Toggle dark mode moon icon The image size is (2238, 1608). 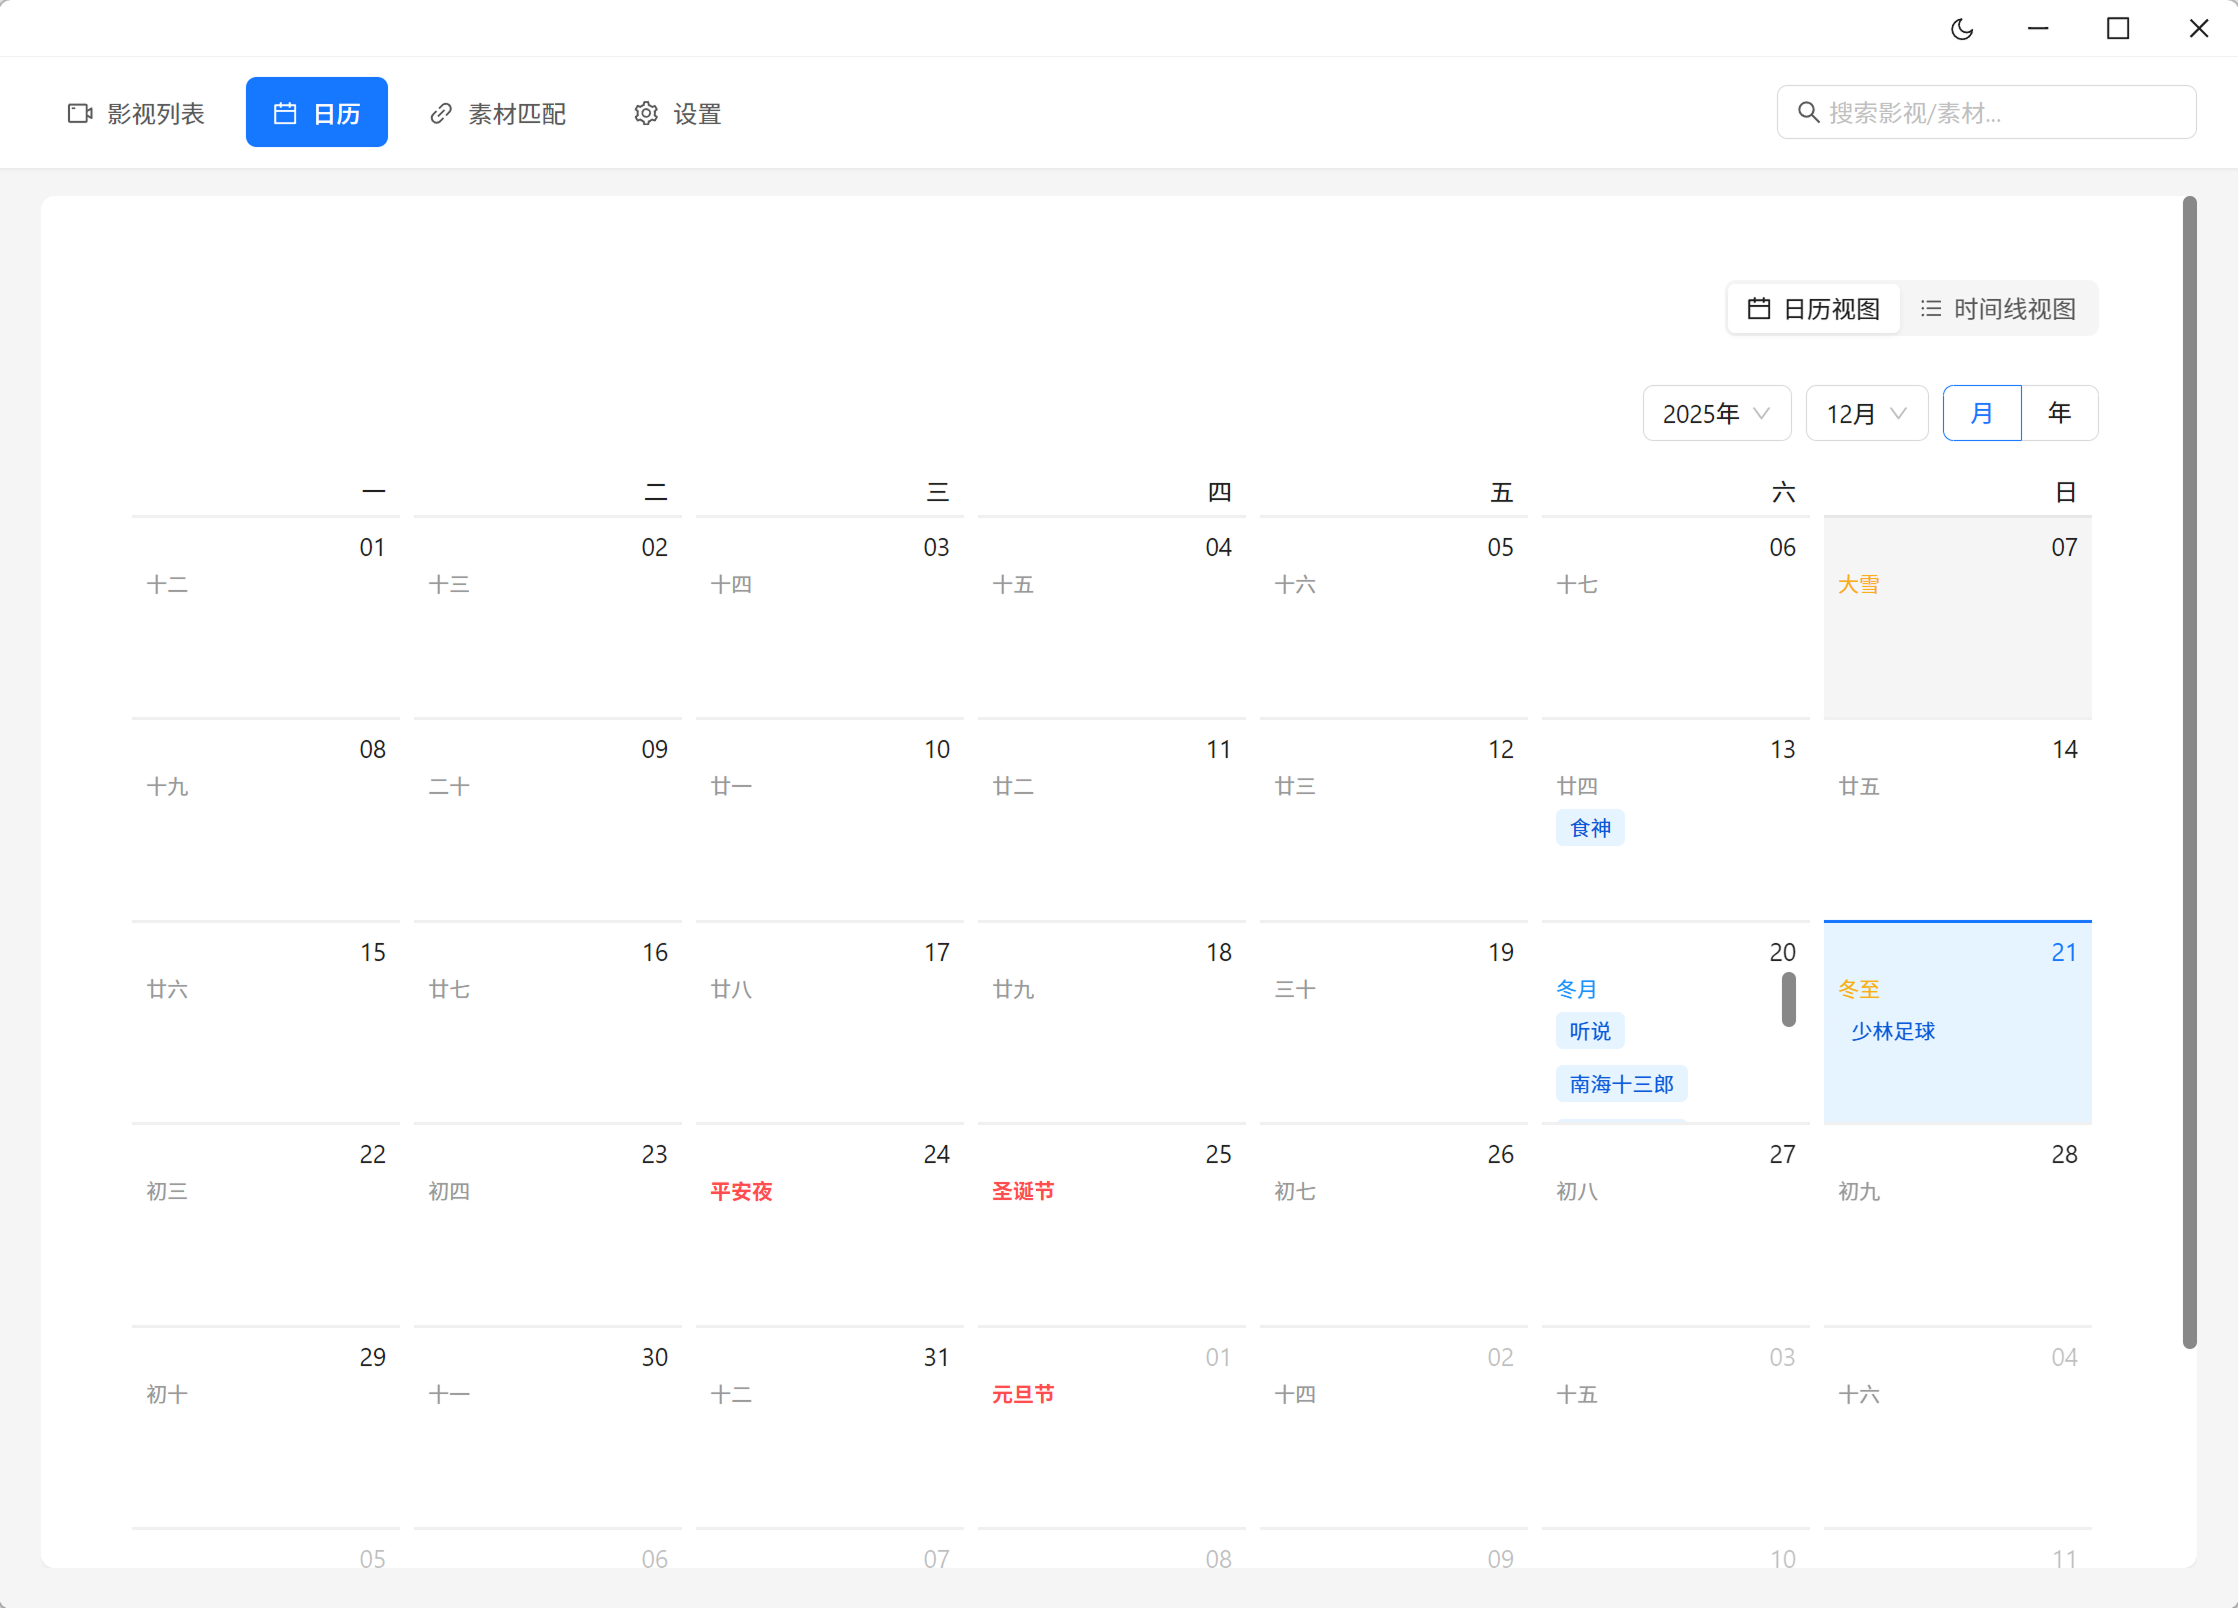point(1962,29)
